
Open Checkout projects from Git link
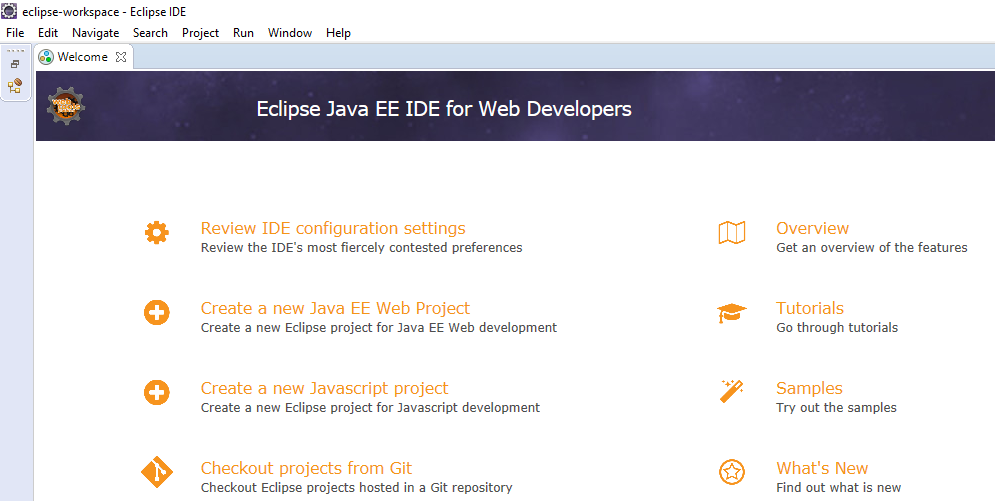306,468
